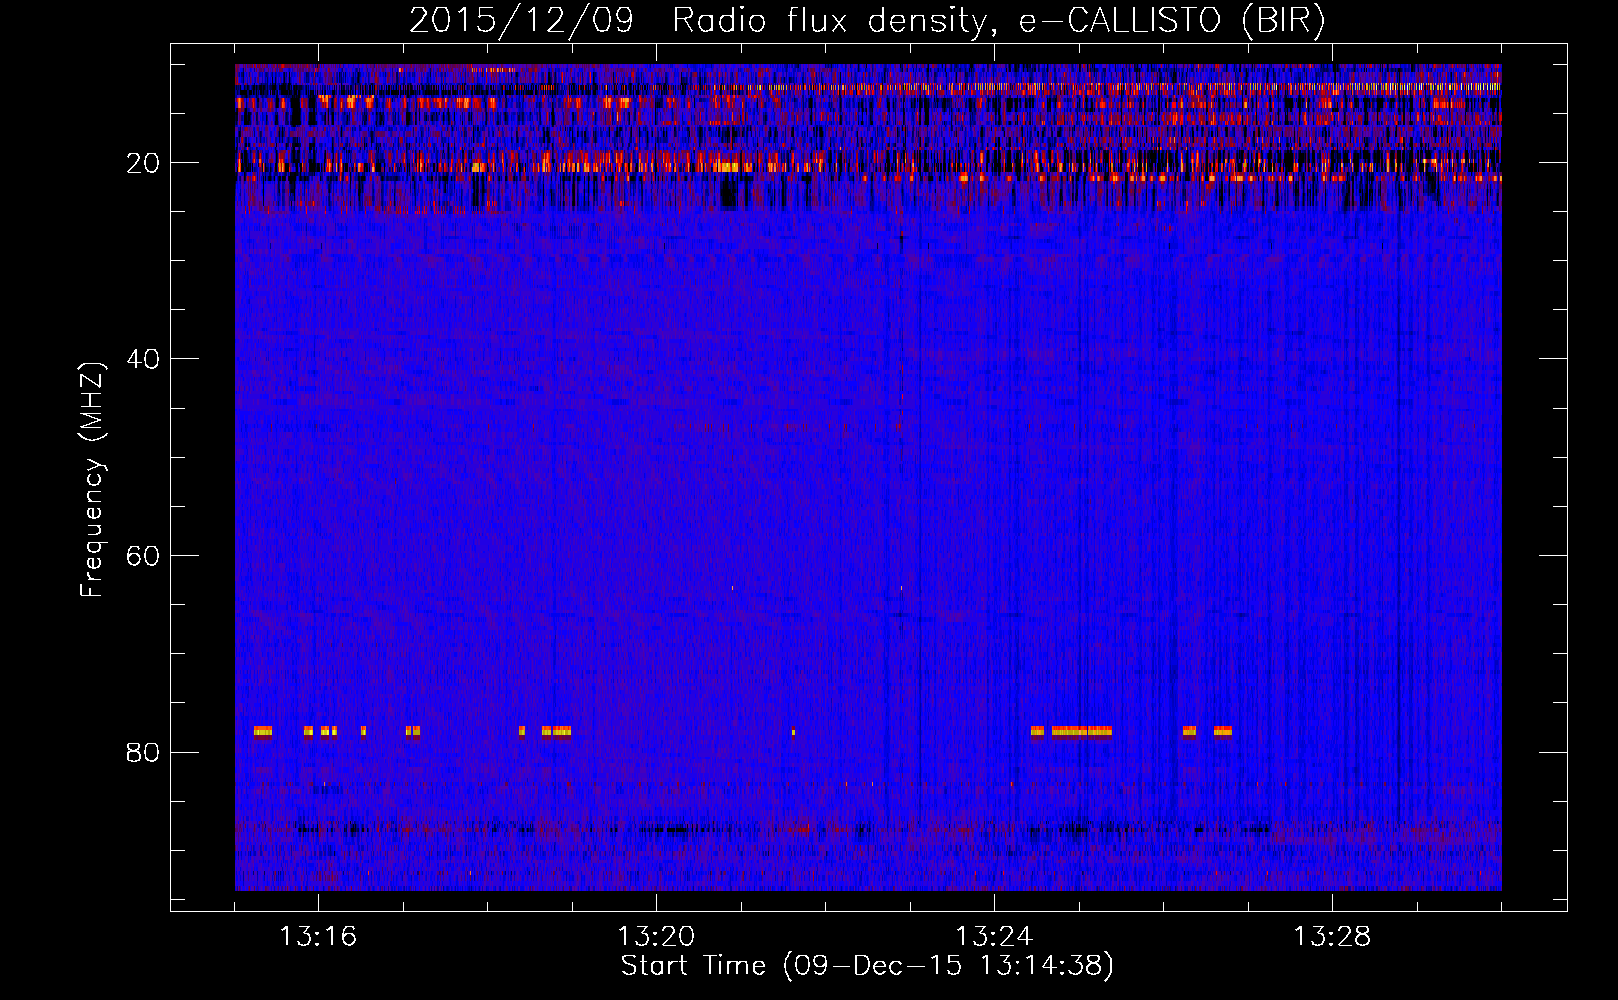Click the 80 frequency tick label

[x=143, y=752]
